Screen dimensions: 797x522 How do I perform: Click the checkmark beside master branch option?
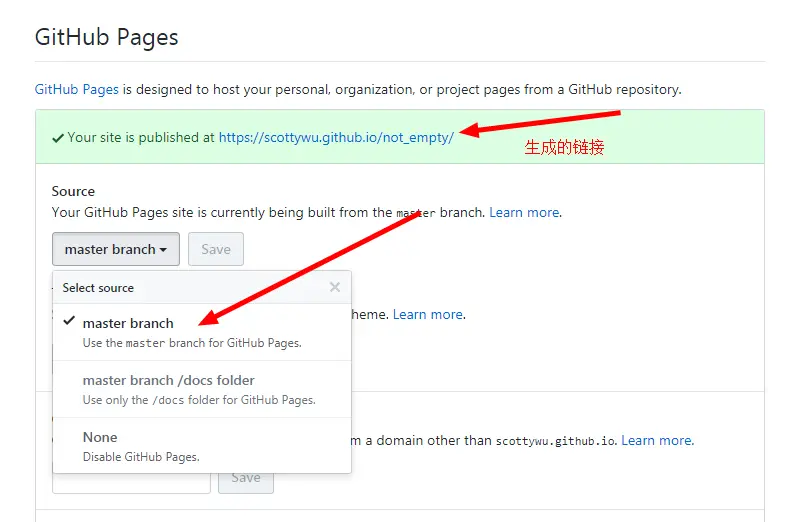(x=69, y=321)
